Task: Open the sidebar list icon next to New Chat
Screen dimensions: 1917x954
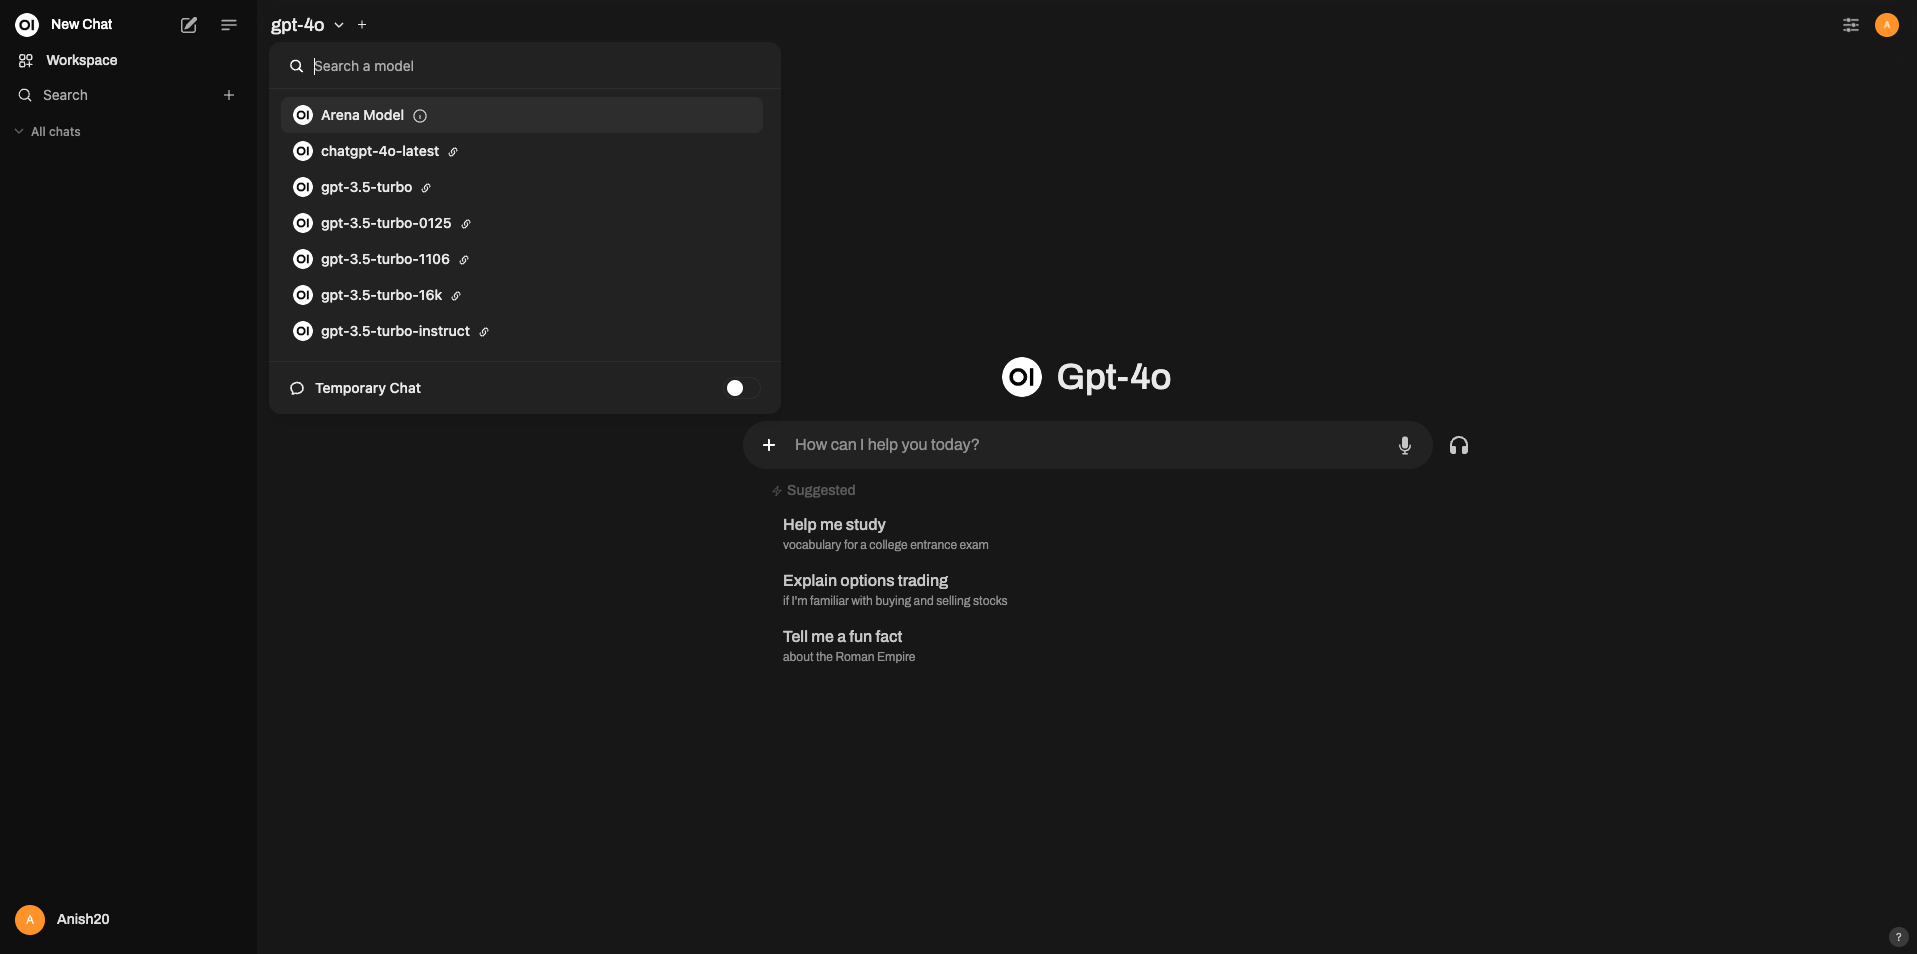Action: pyautogui.click(x=228, y=24)
